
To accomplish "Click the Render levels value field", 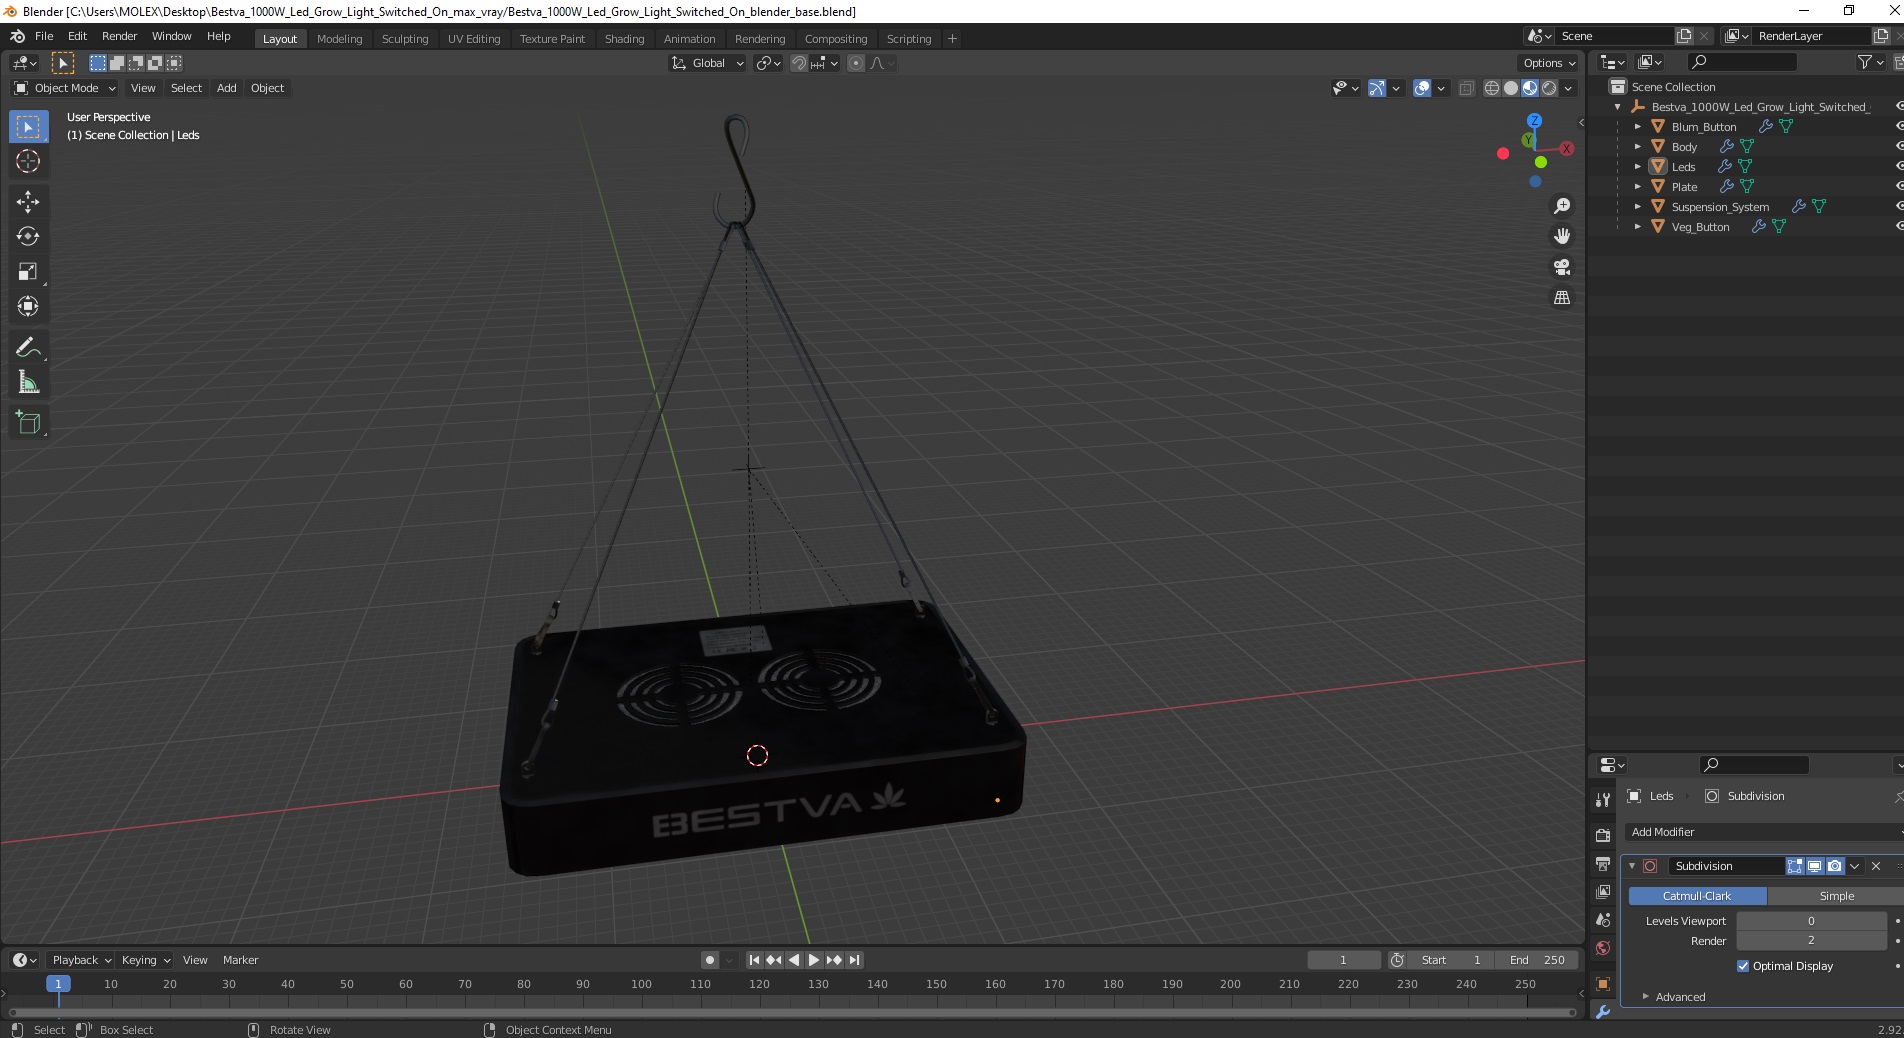I will [1811, 941].
